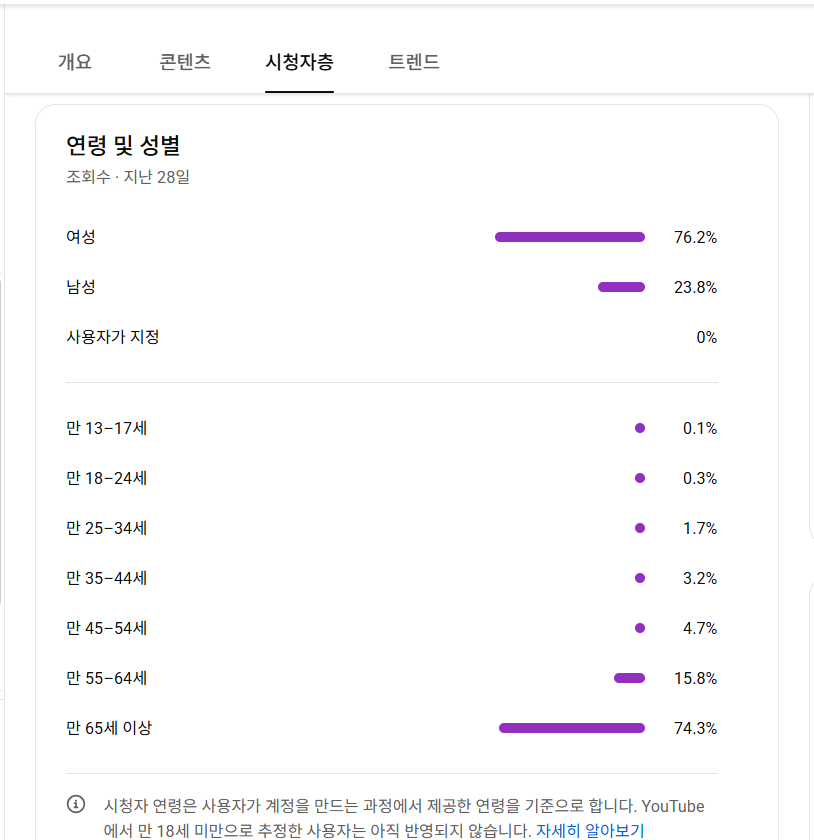The width and height of the screenshot is (814, 840).
Task: Click the purple bar for 여성
Action: click(x=570, y=237)
